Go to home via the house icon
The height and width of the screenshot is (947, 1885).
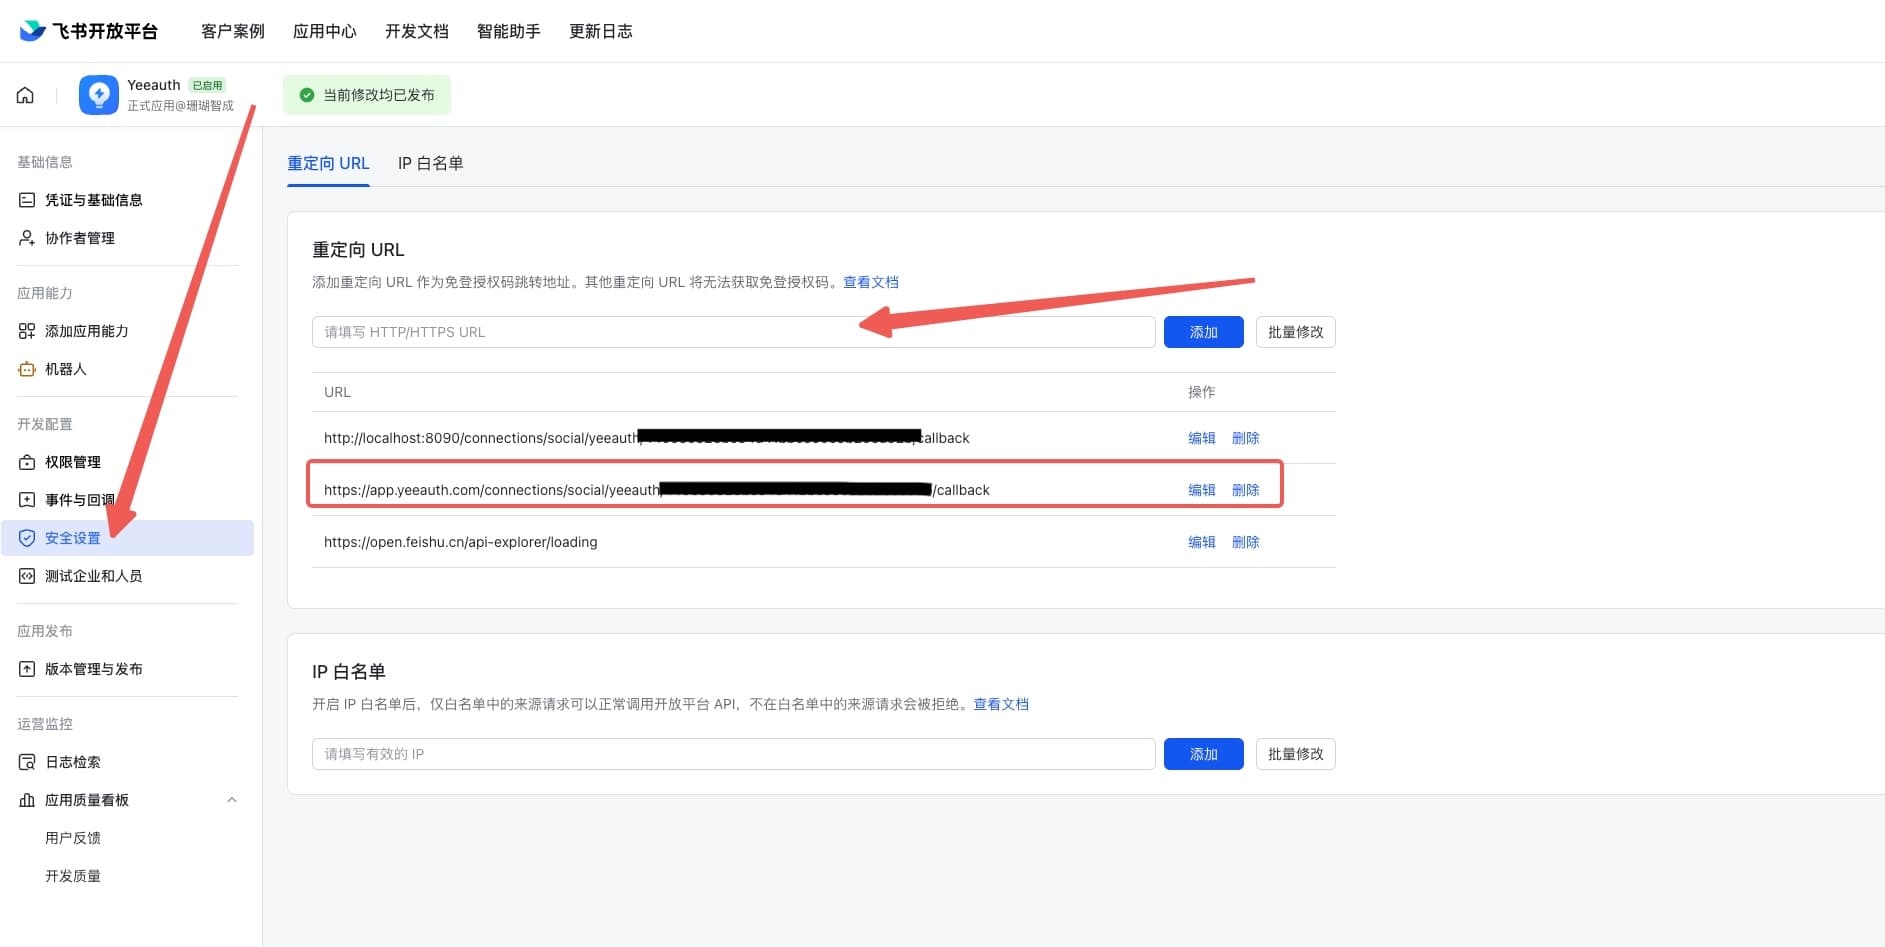tap(25, 95)
